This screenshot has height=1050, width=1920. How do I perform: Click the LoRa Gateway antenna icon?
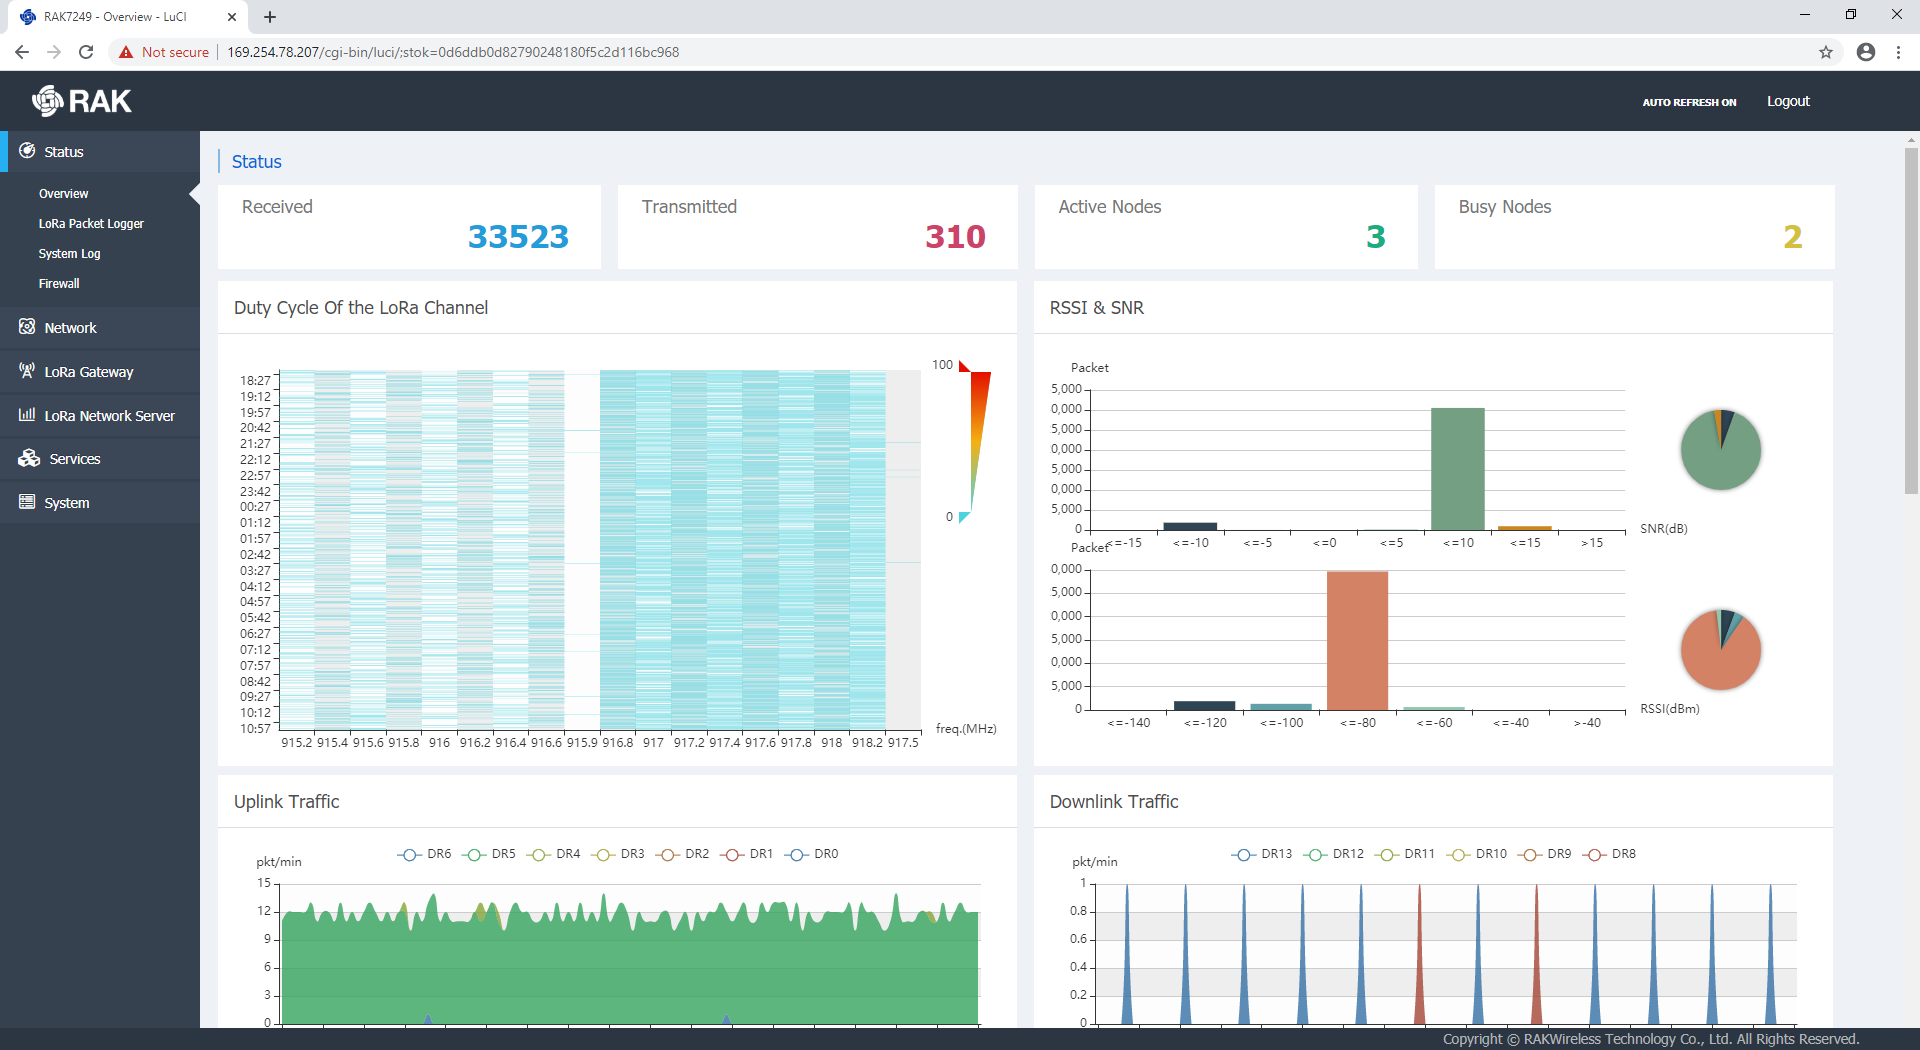coord(27,371)
